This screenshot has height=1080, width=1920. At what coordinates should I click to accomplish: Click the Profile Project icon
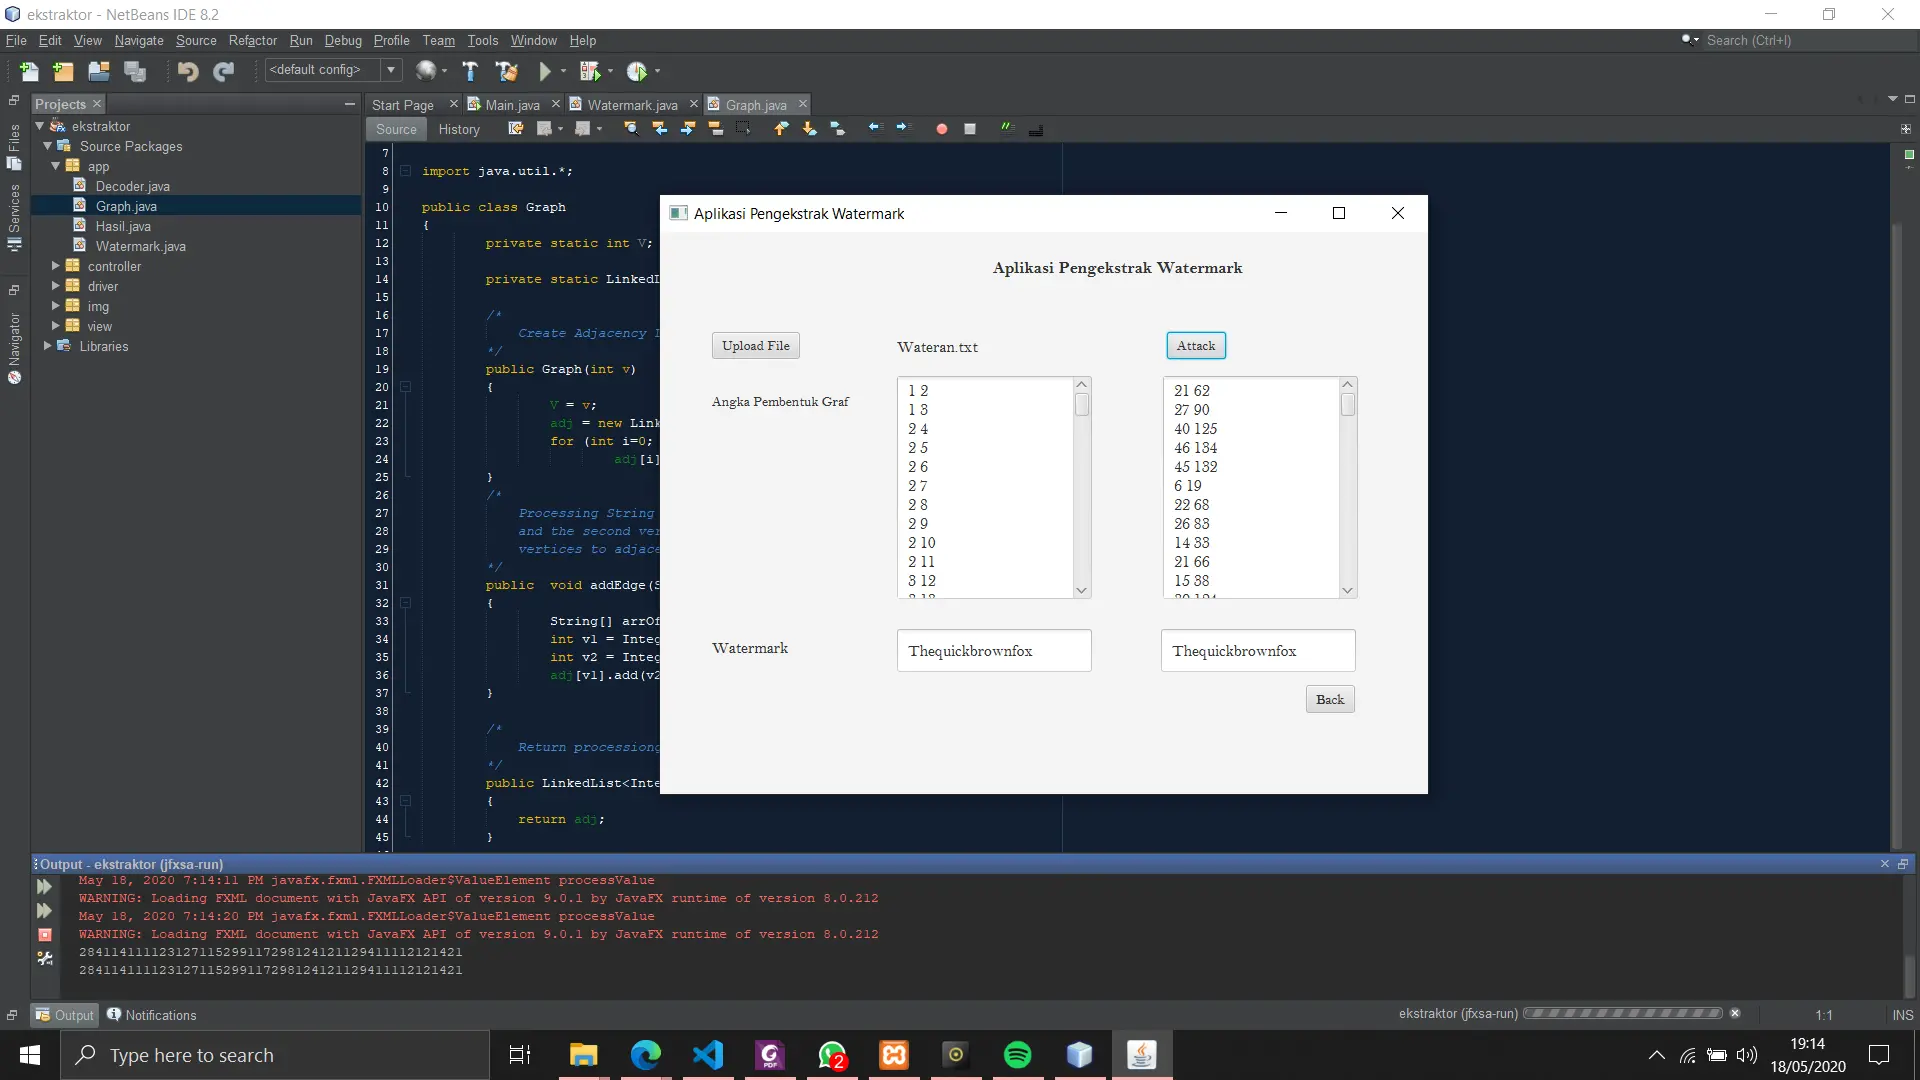pyautogui.click(x=637, y=71)
